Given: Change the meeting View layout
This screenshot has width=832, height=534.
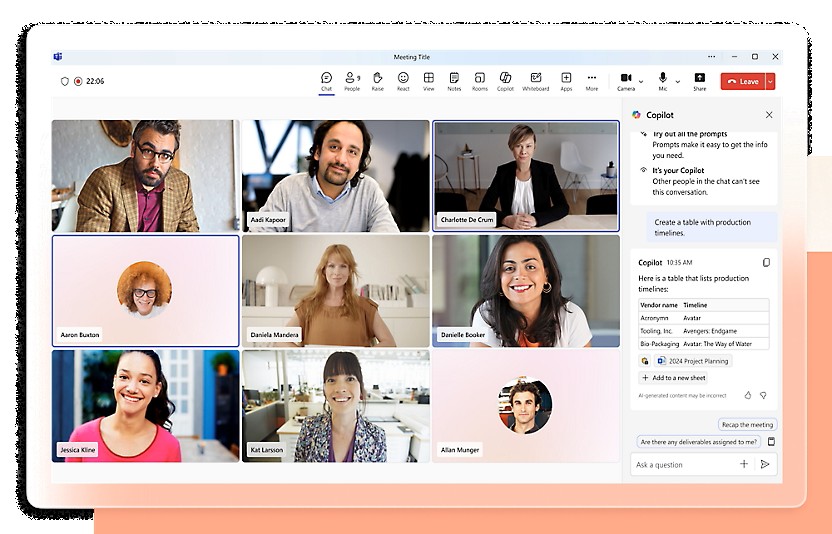Looking at the screenshot, I should point(429,82).
